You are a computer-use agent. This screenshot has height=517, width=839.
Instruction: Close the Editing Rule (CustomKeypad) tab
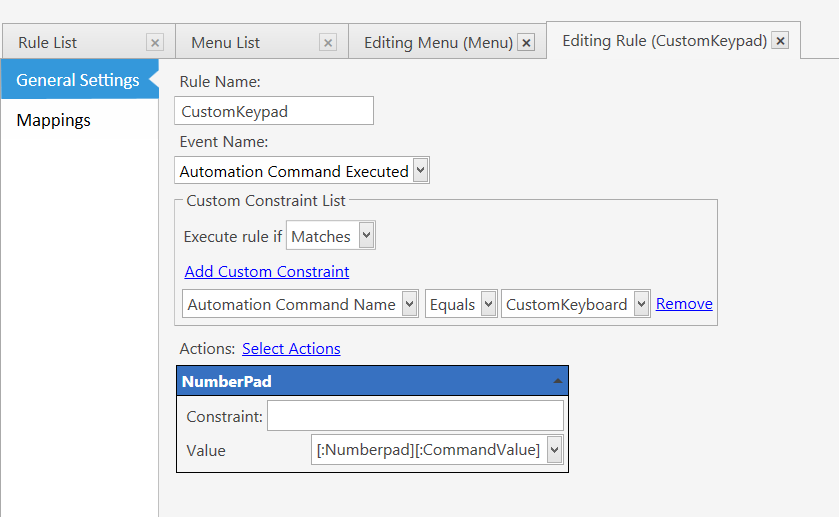tap(780, 40)
